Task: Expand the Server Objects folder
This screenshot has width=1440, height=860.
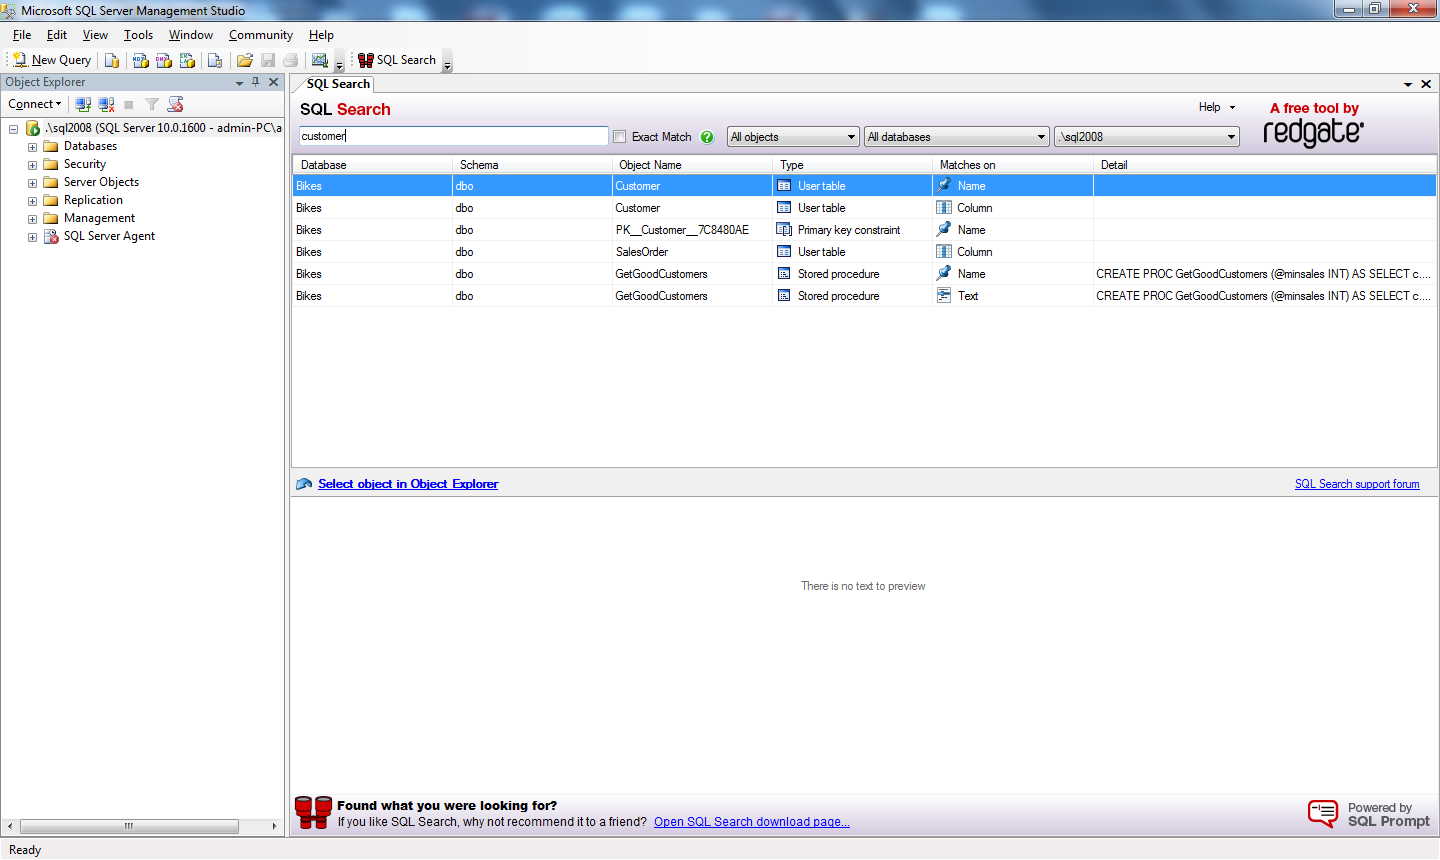Action: tap(32, 183)
